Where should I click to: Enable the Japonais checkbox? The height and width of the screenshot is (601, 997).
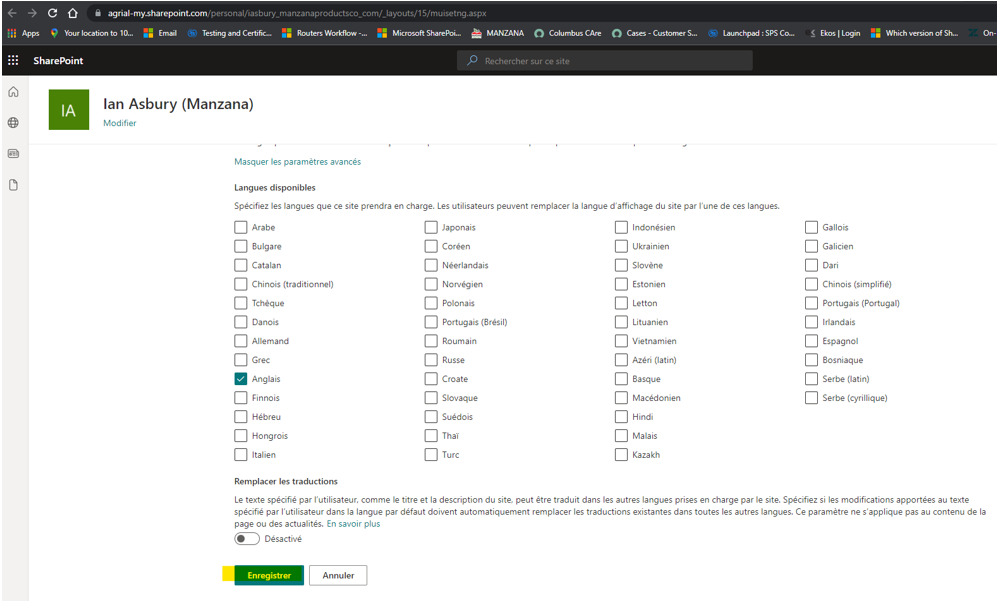point(431,227)
